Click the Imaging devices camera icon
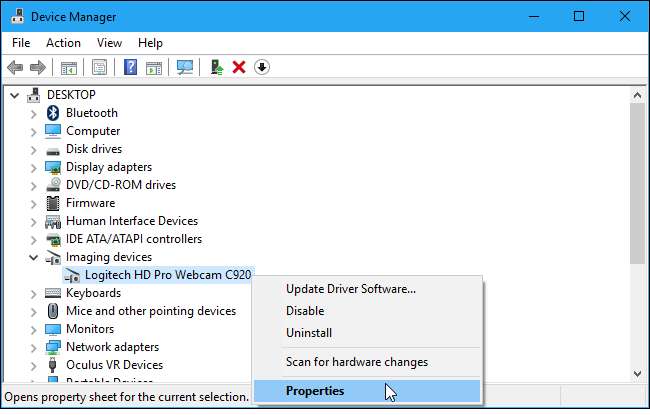 53,257
